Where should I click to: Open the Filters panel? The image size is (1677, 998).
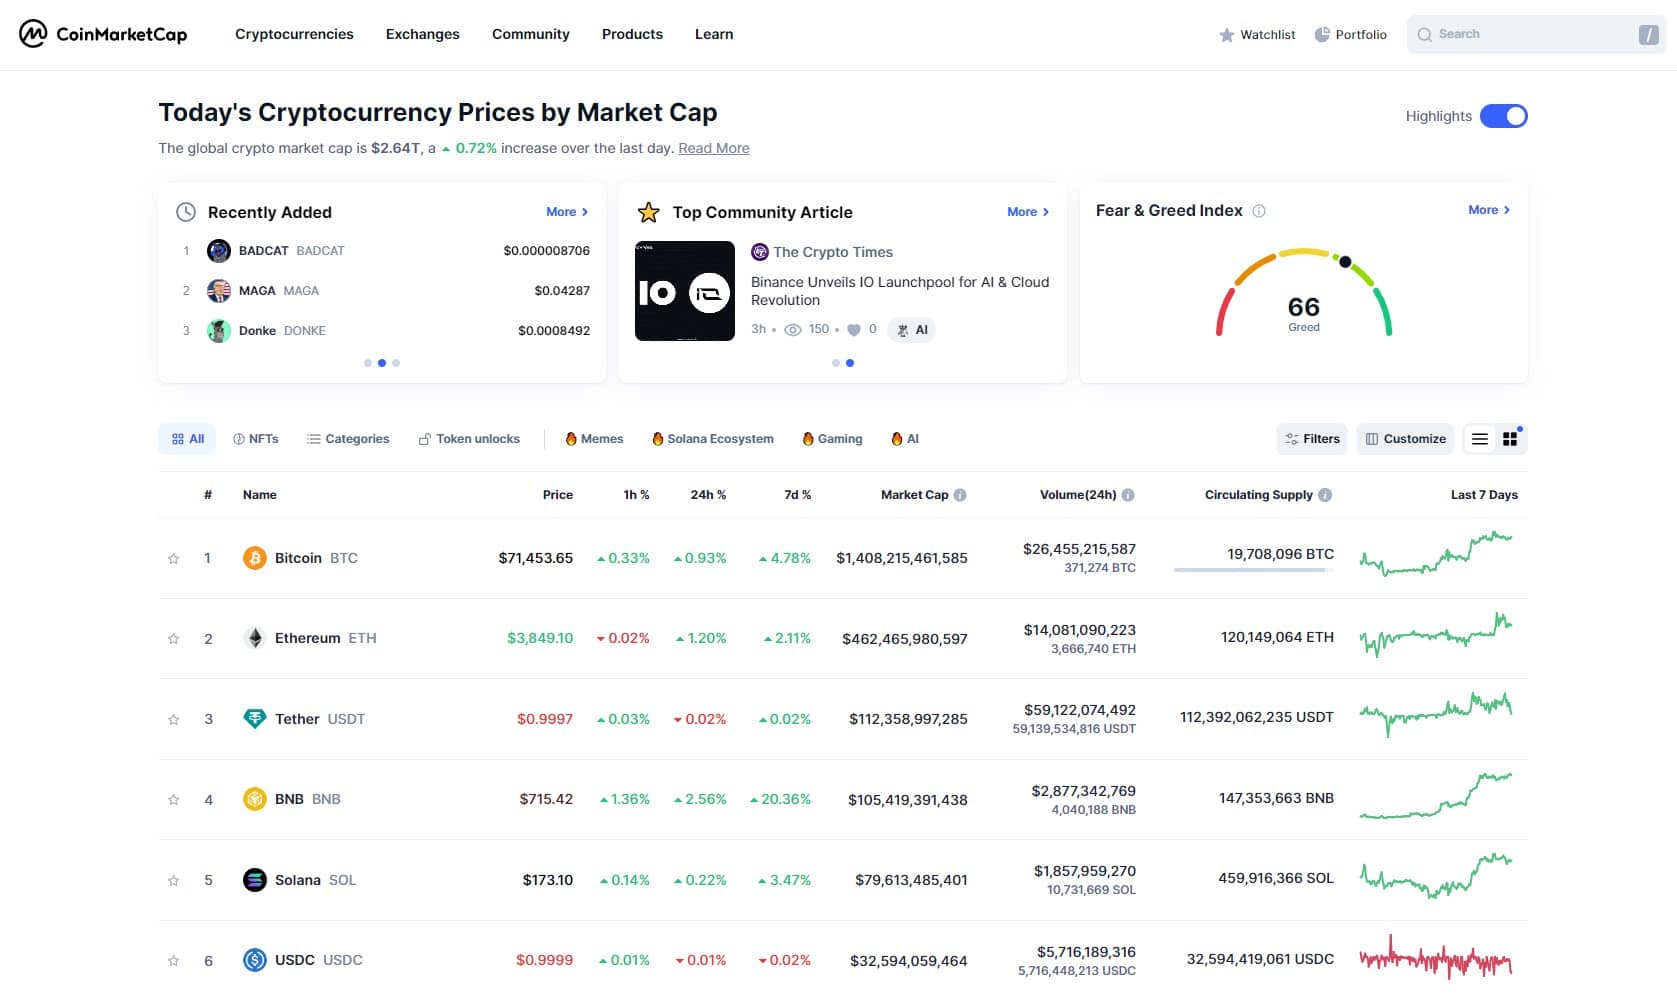pyautogui.click(x=1312, y=439)
